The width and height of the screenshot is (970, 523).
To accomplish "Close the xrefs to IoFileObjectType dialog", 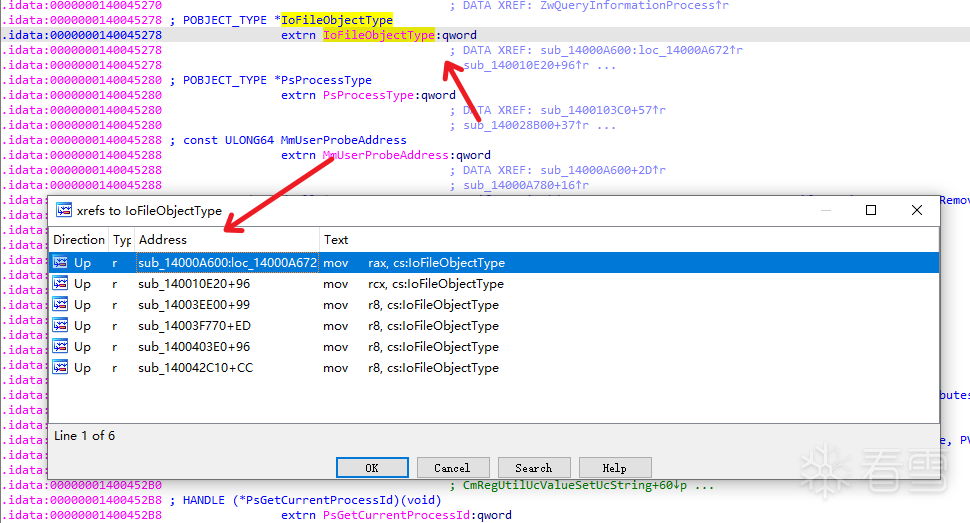I will click(917, 210).
